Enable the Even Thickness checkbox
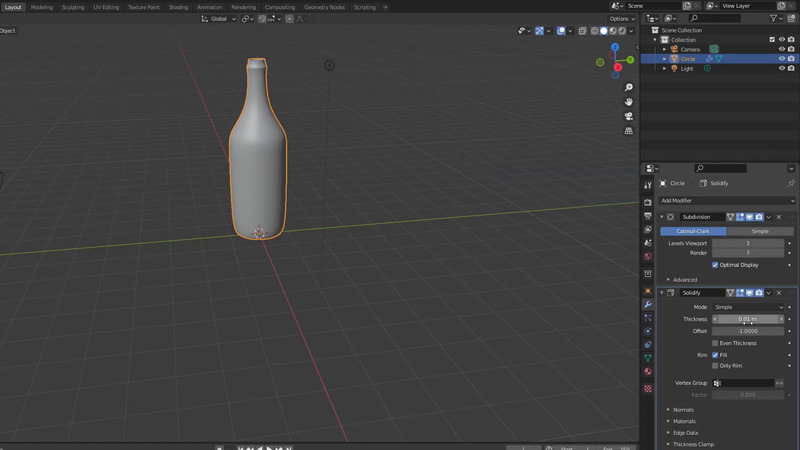Viewport: 800px width, 450px height. [x=715, y=343]
